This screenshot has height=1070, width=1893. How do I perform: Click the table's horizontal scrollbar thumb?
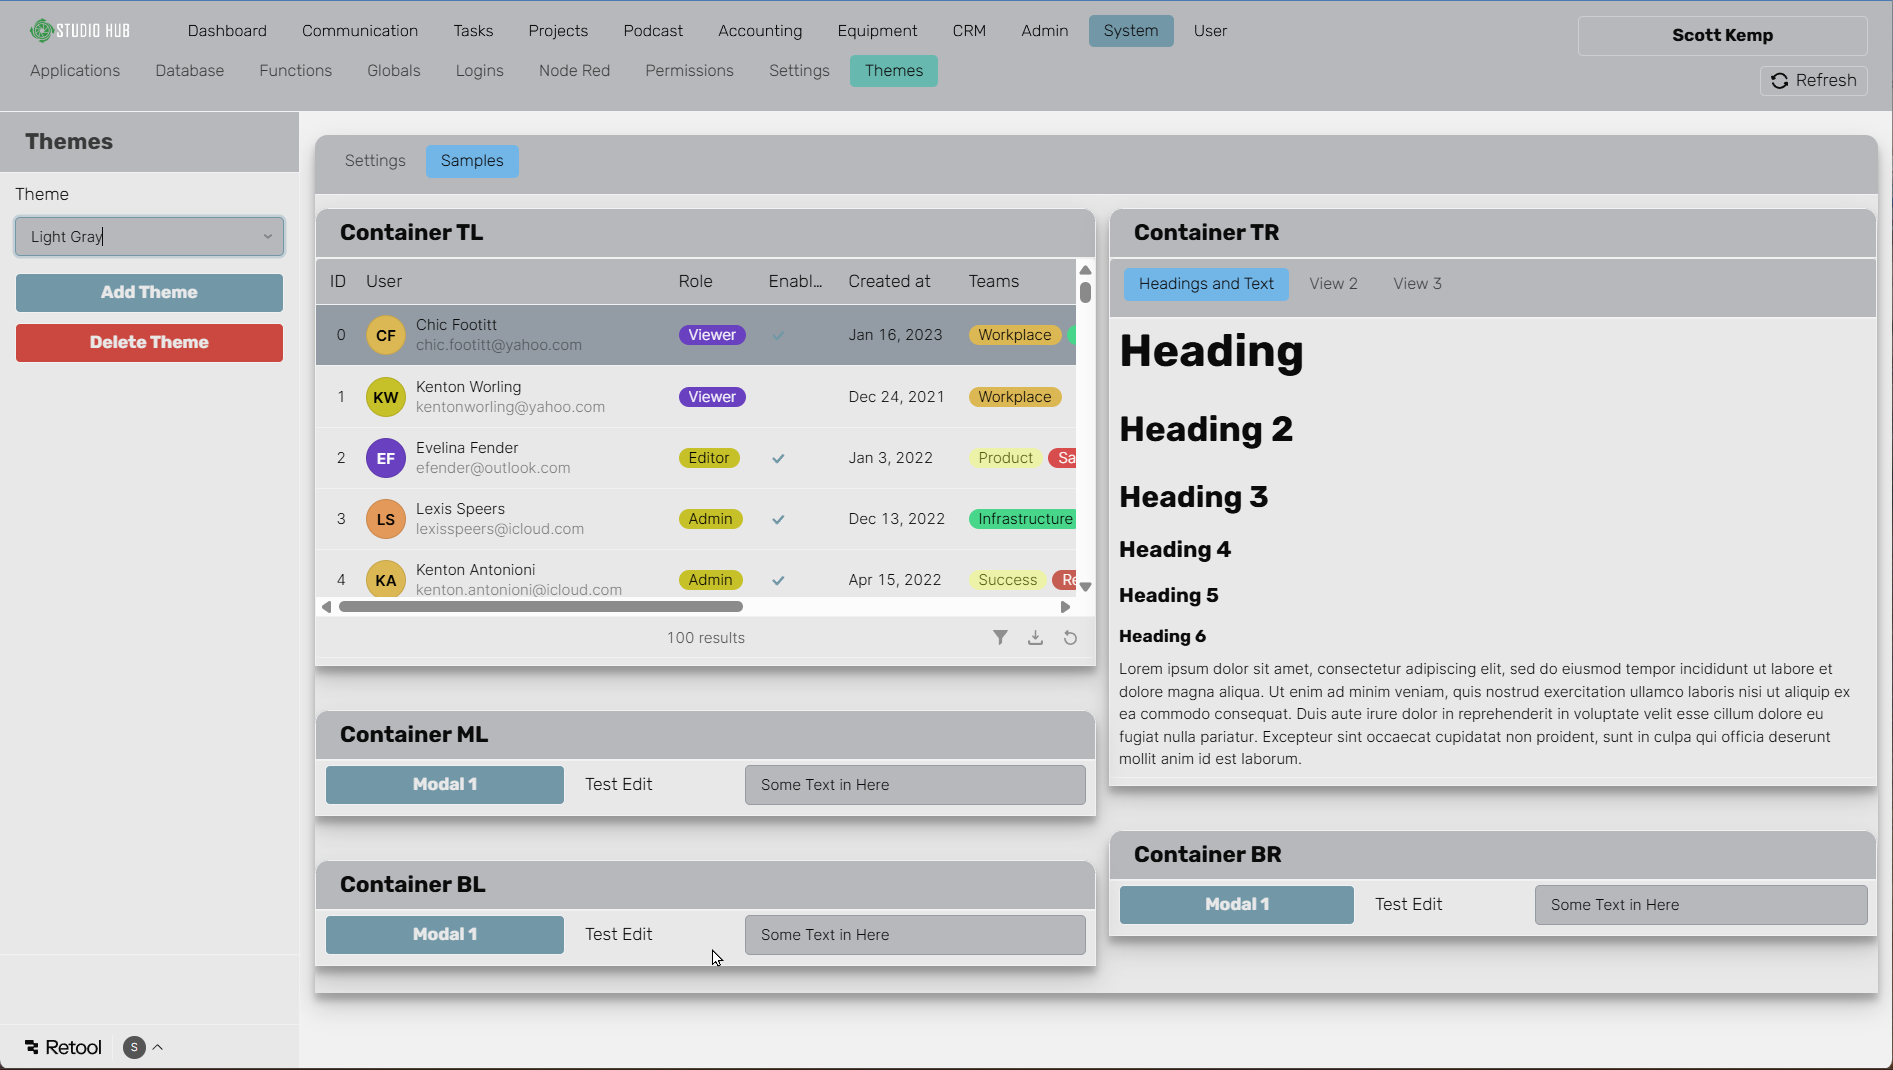click(540, 607)
